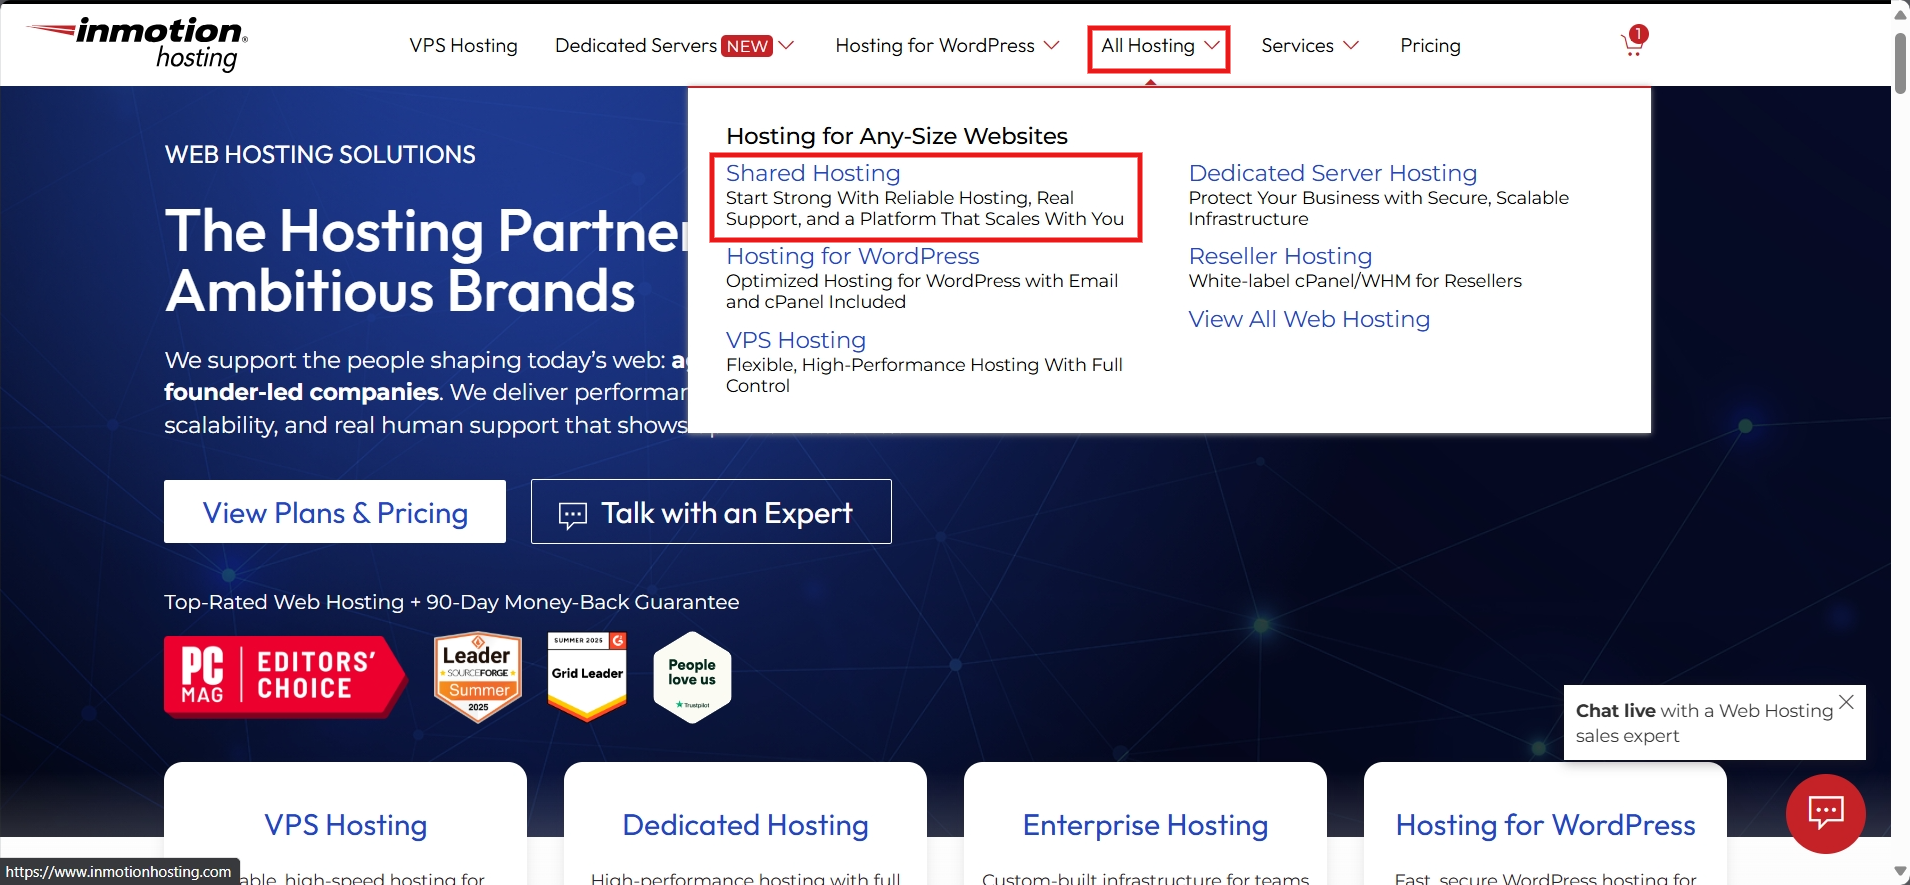Click the page vertical scrollbar thumb
1910x885 pixels.
coord(1900,62)
